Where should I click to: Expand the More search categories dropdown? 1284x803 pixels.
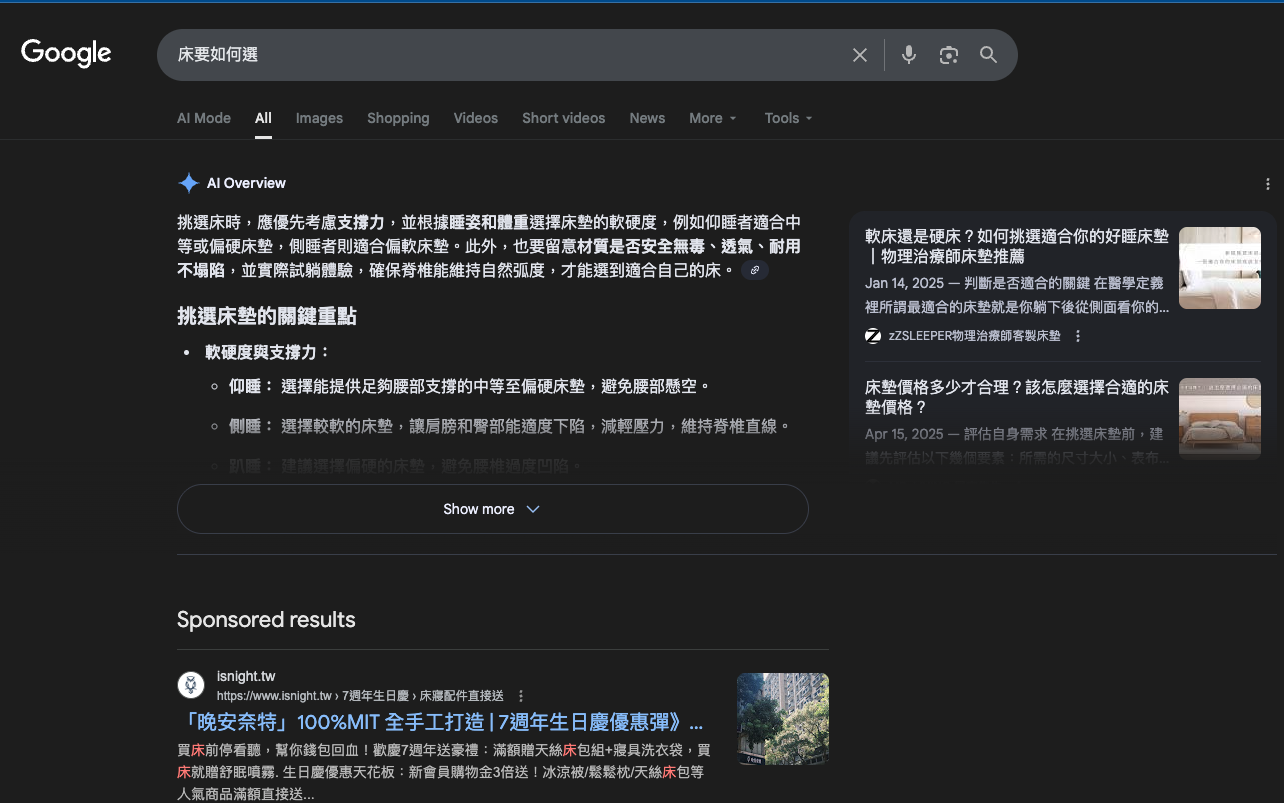click(x=712, y=118)
